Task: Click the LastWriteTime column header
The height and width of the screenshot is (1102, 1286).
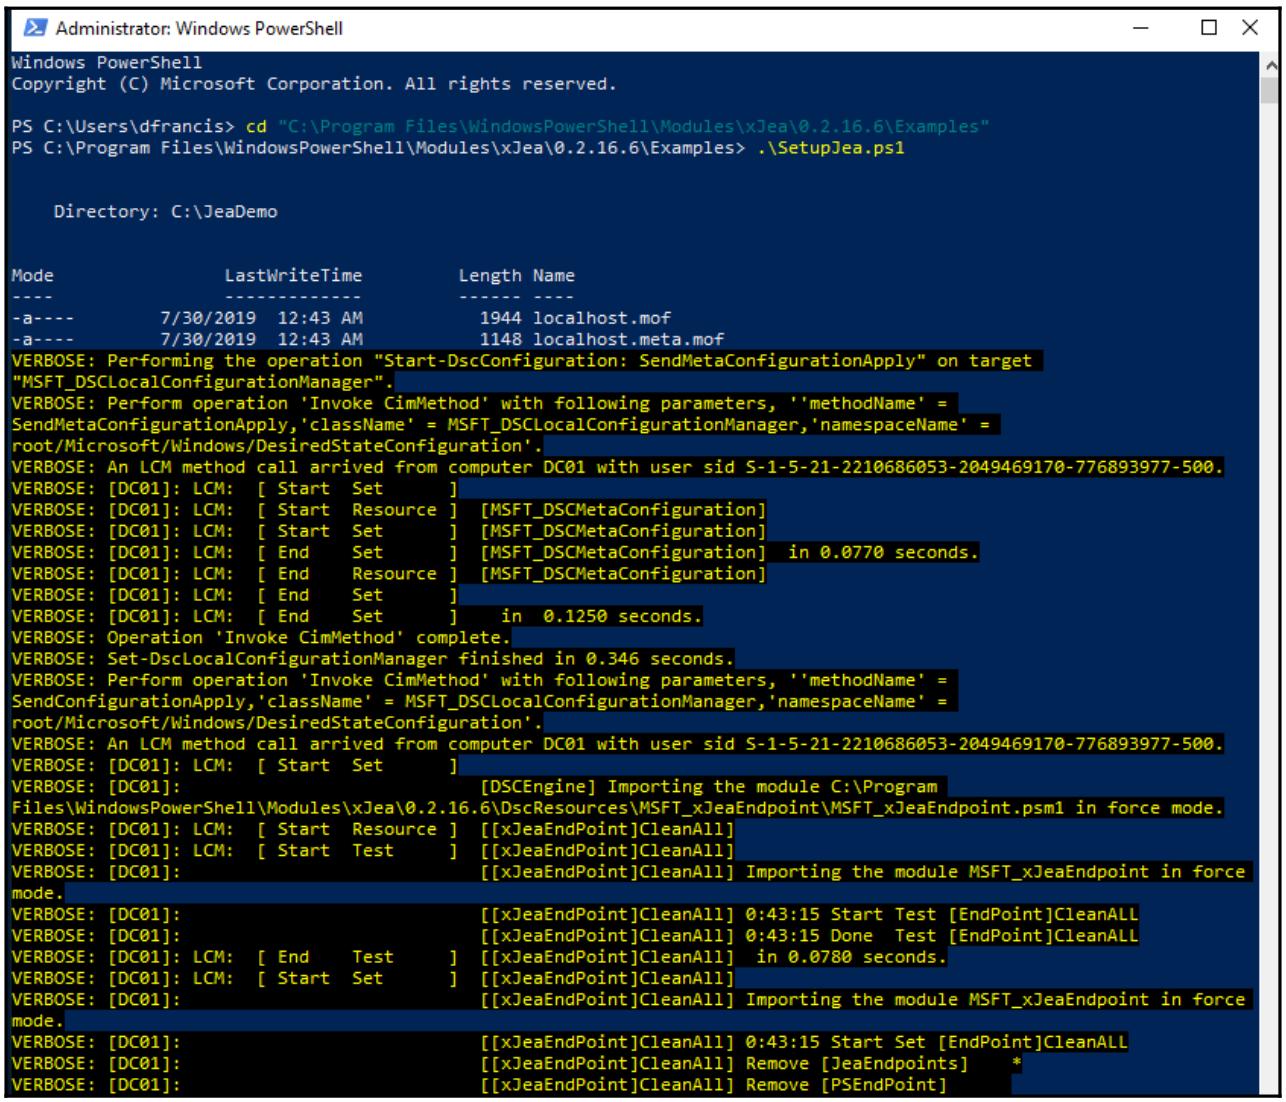Action: point(293,275)
